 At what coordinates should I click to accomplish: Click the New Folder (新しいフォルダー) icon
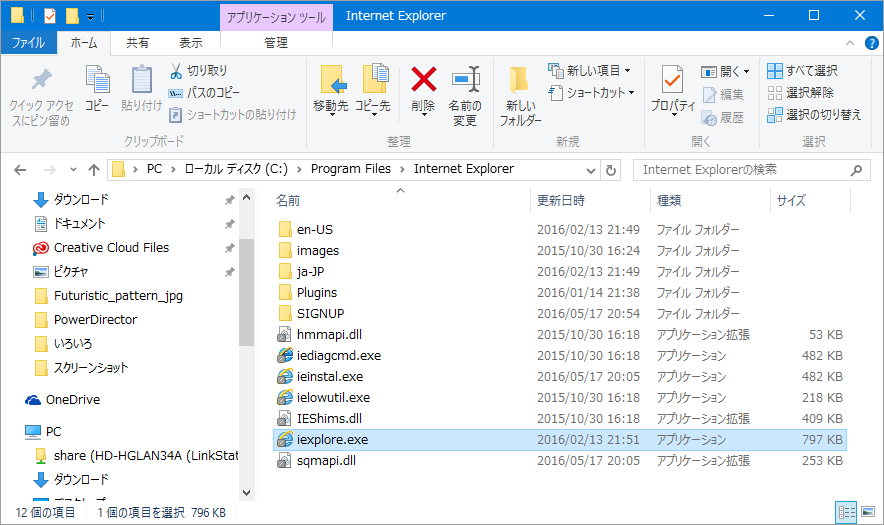pyautogui.click(x=520, y=80)
